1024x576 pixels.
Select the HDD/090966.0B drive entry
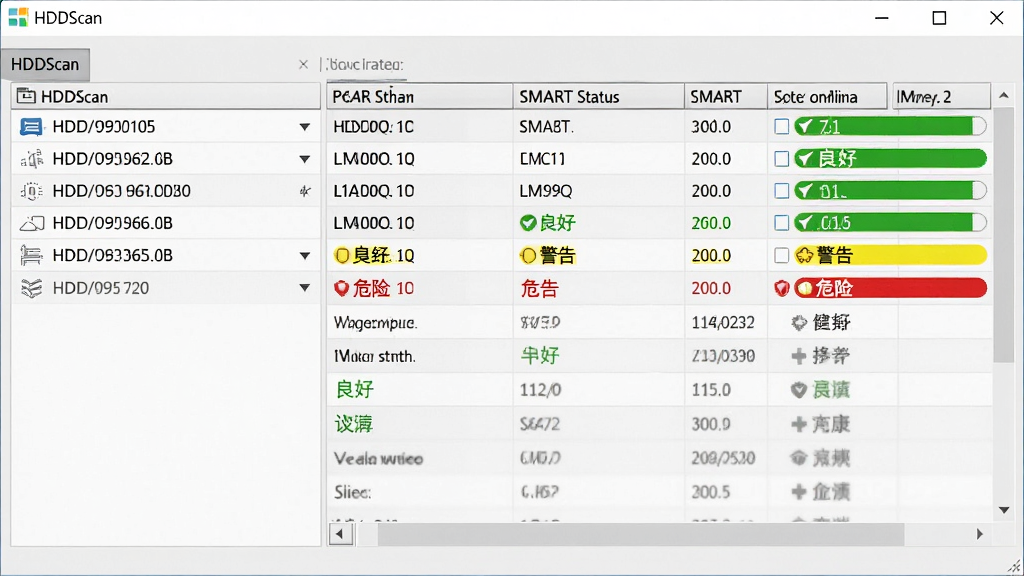pyautogui.click(x=166, y=223)
